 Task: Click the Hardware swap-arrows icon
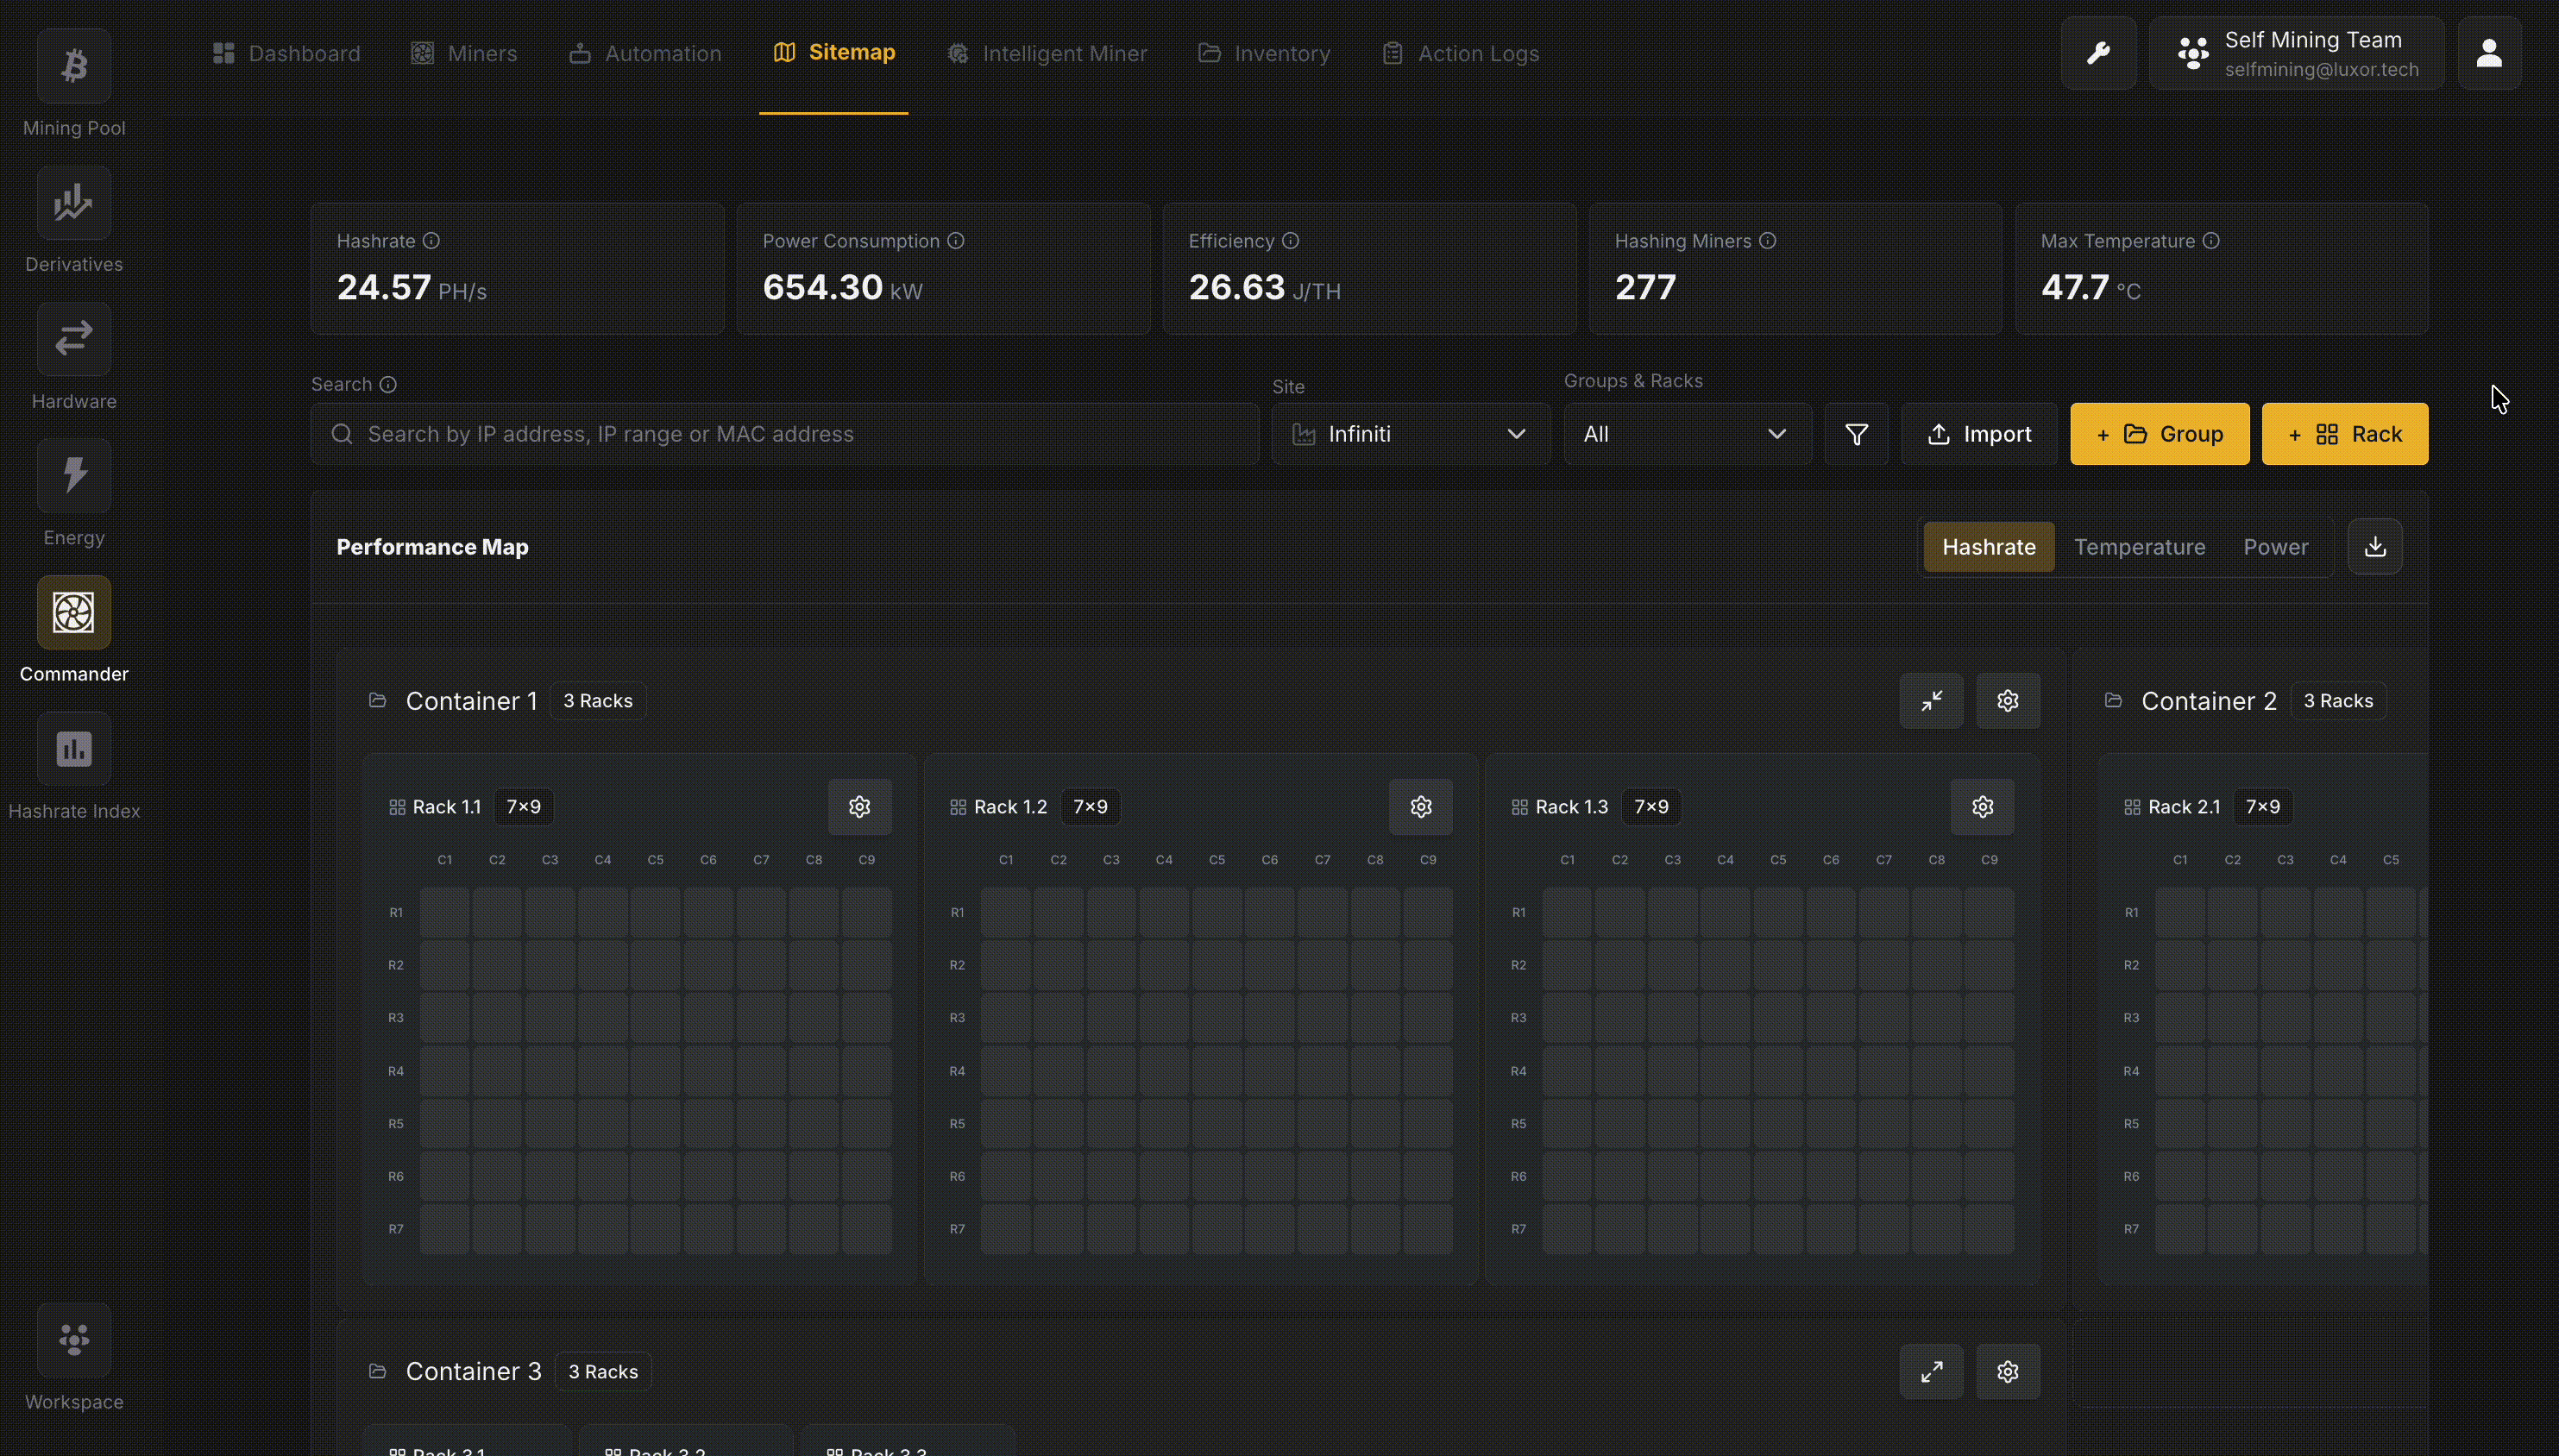coord(73,339)
